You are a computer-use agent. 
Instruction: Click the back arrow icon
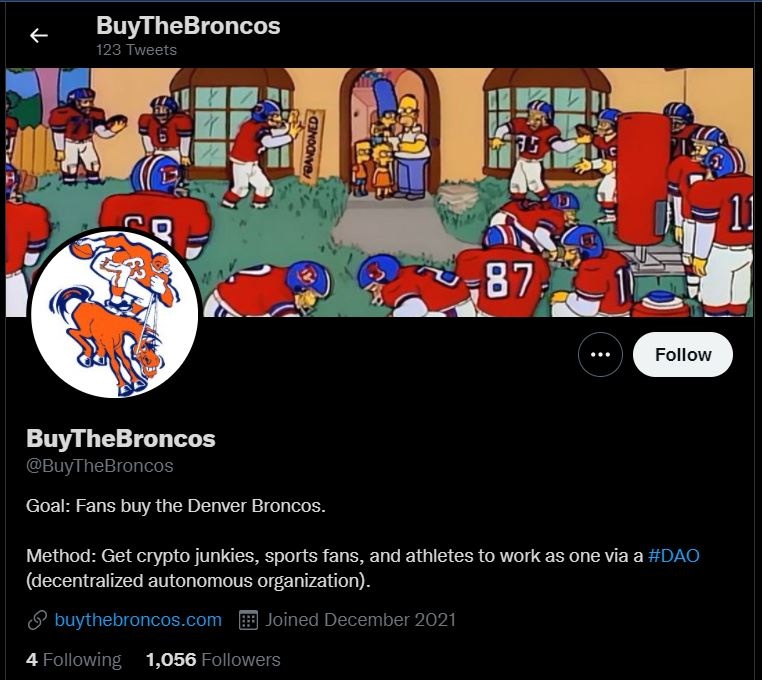(39, 36)
